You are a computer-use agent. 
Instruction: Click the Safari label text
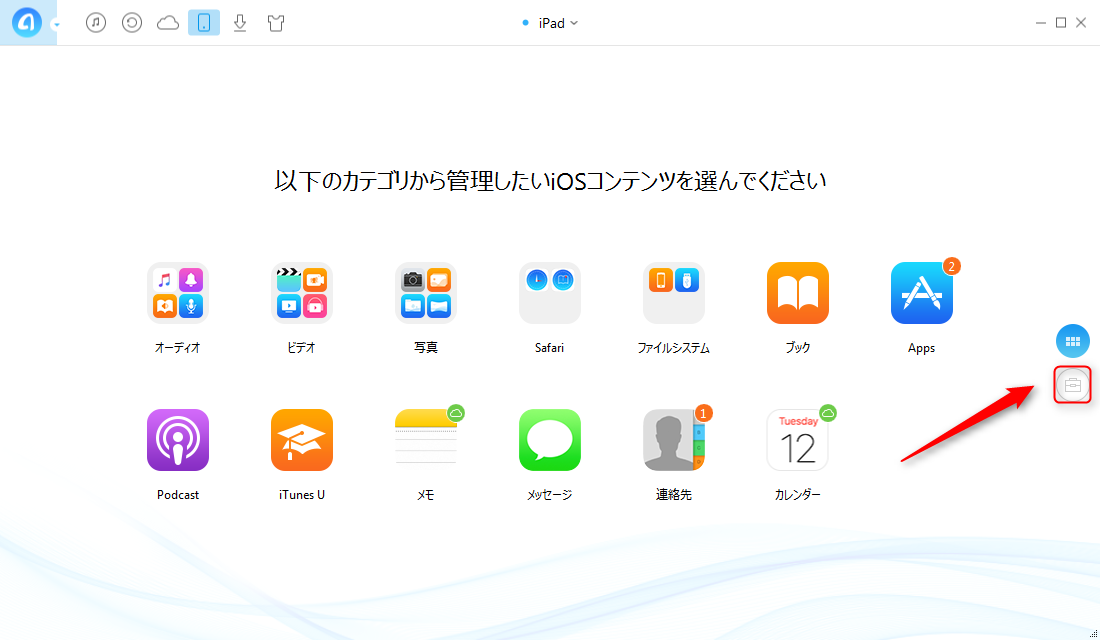tap(549, 347)
